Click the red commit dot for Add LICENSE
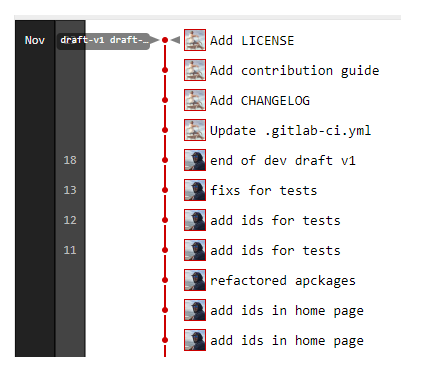The image size is (428, 378). 165,40
